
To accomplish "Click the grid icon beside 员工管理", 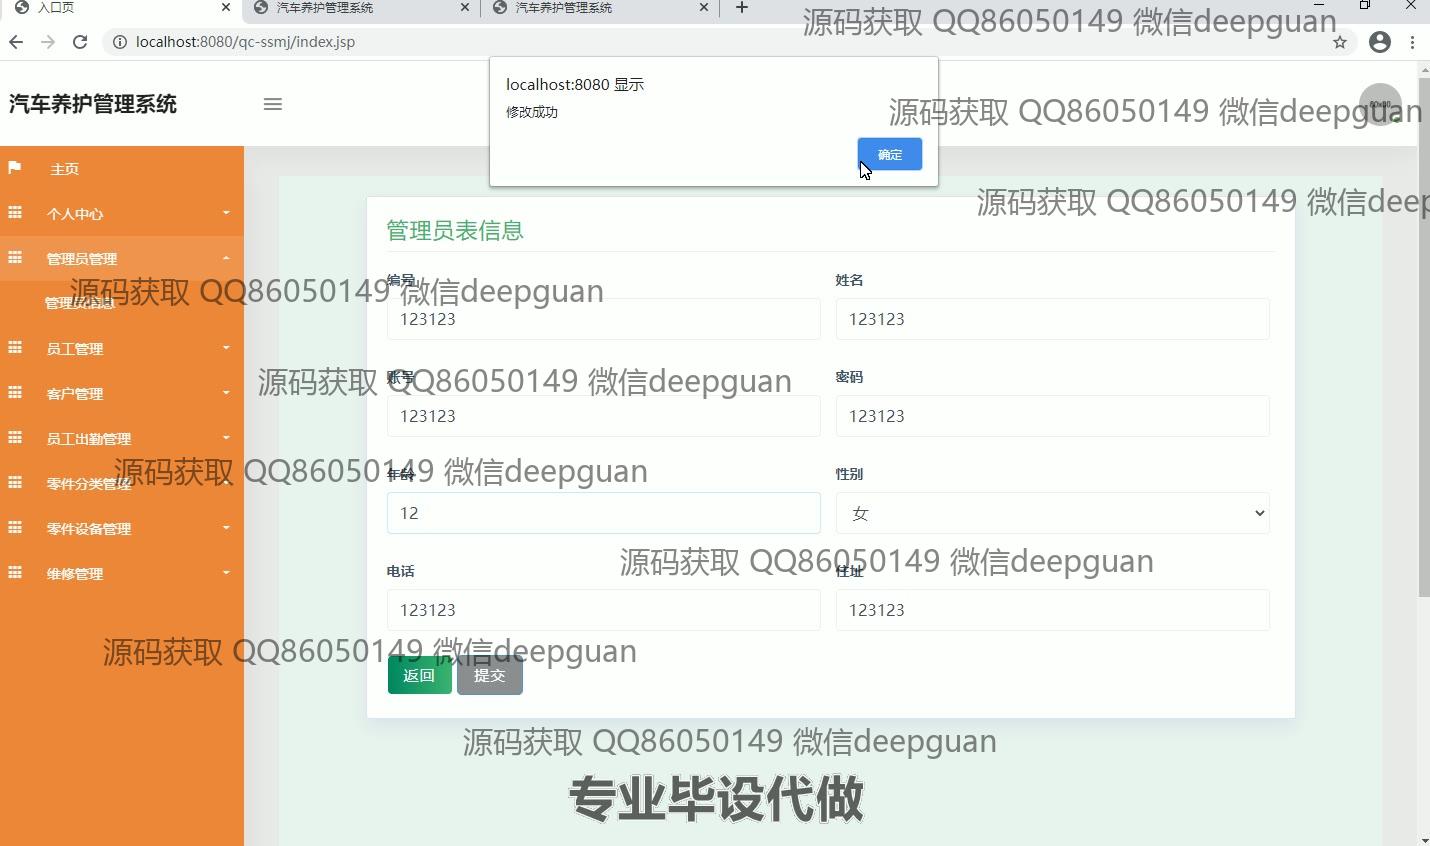I will point(15,348).
